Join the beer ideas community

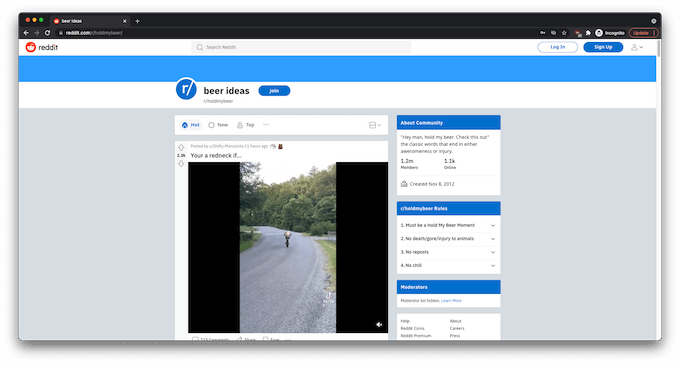274,91
